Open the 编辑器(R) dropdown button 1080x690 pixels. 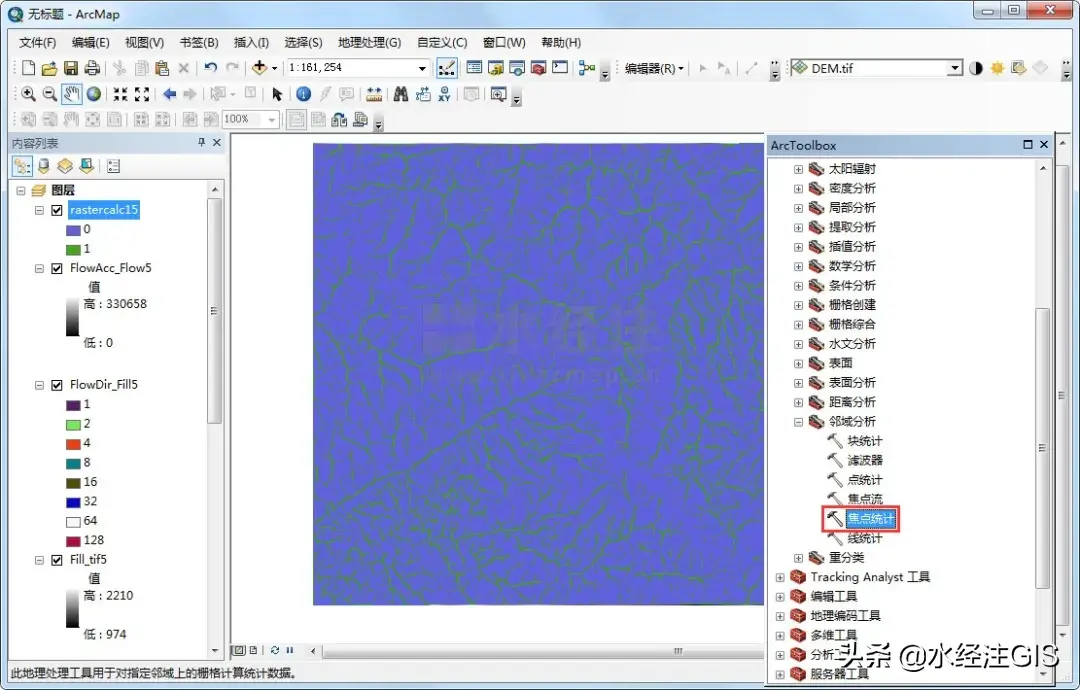click(x=654, y=68)
